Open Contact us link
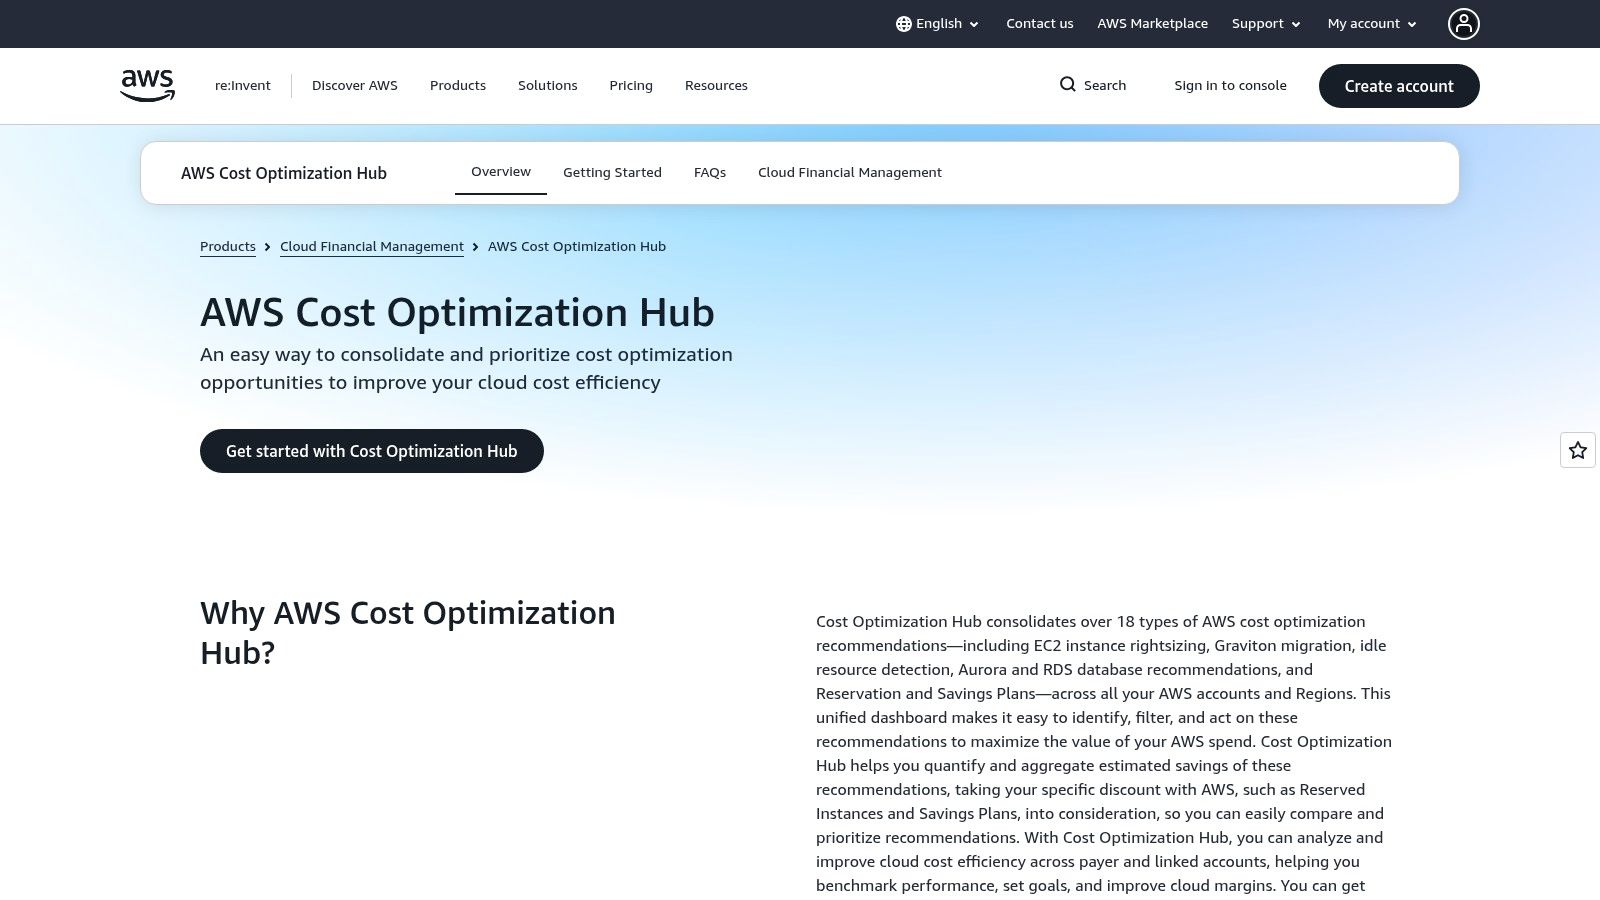The image size is (1600, 900). (x=1040, y=24)
